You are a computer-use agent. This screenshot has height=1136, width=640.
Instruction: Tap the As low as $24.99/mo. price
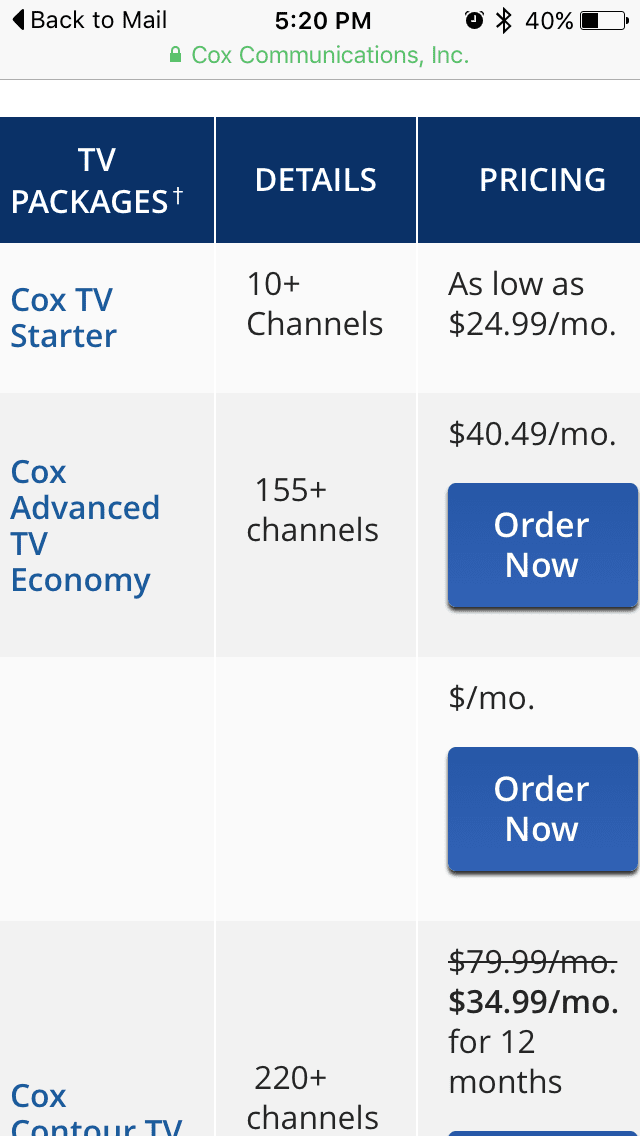coord(532,304)
